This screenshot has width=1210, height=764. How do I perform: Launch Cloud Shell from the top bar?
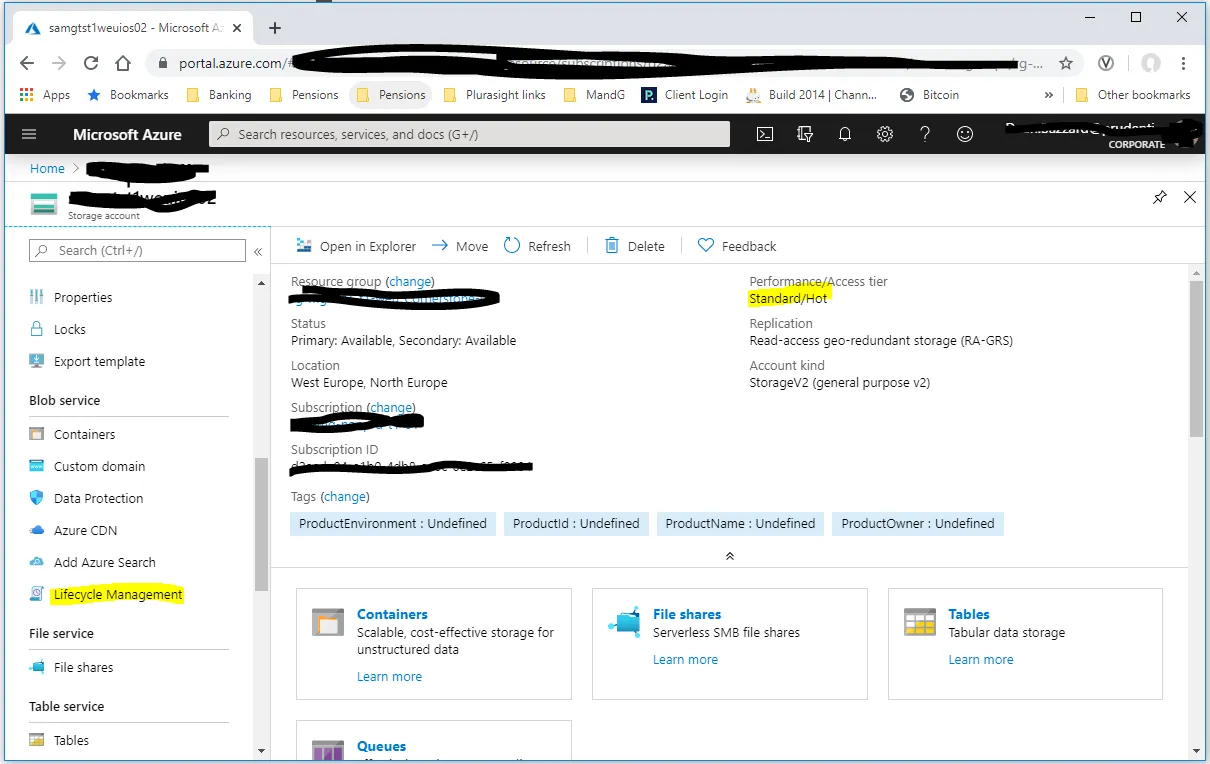[765, 134]
